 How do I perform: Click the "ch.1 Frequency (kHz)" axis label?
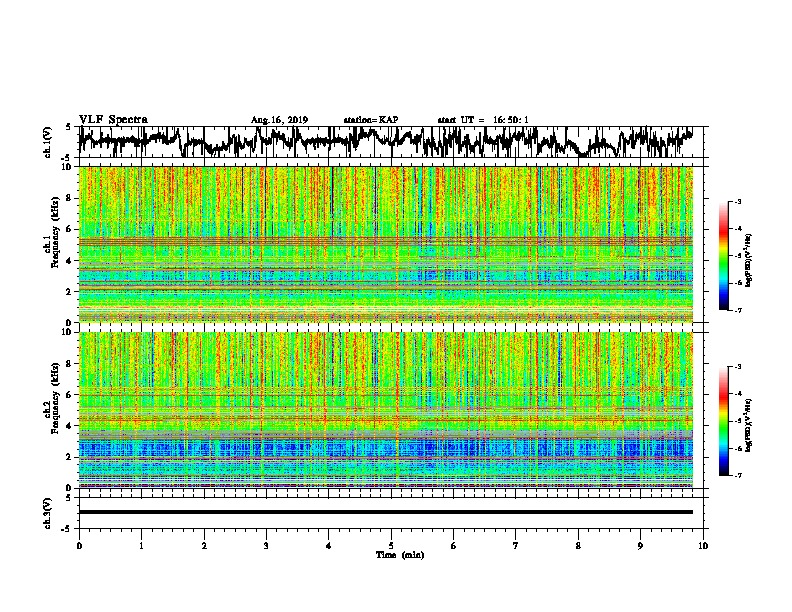point(53,233)
